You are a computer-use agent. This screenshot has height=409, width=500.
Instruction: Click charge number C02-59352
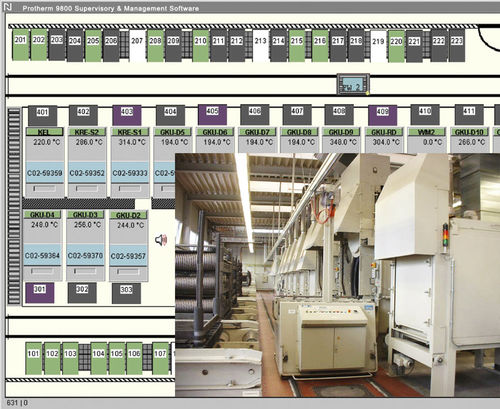87,173
